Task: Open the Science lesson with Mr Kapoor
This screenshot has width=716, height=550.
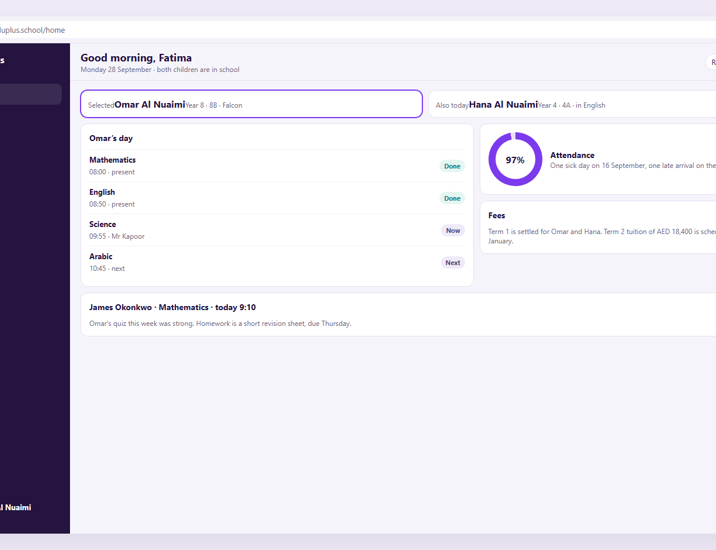Action: coord(277,230)
